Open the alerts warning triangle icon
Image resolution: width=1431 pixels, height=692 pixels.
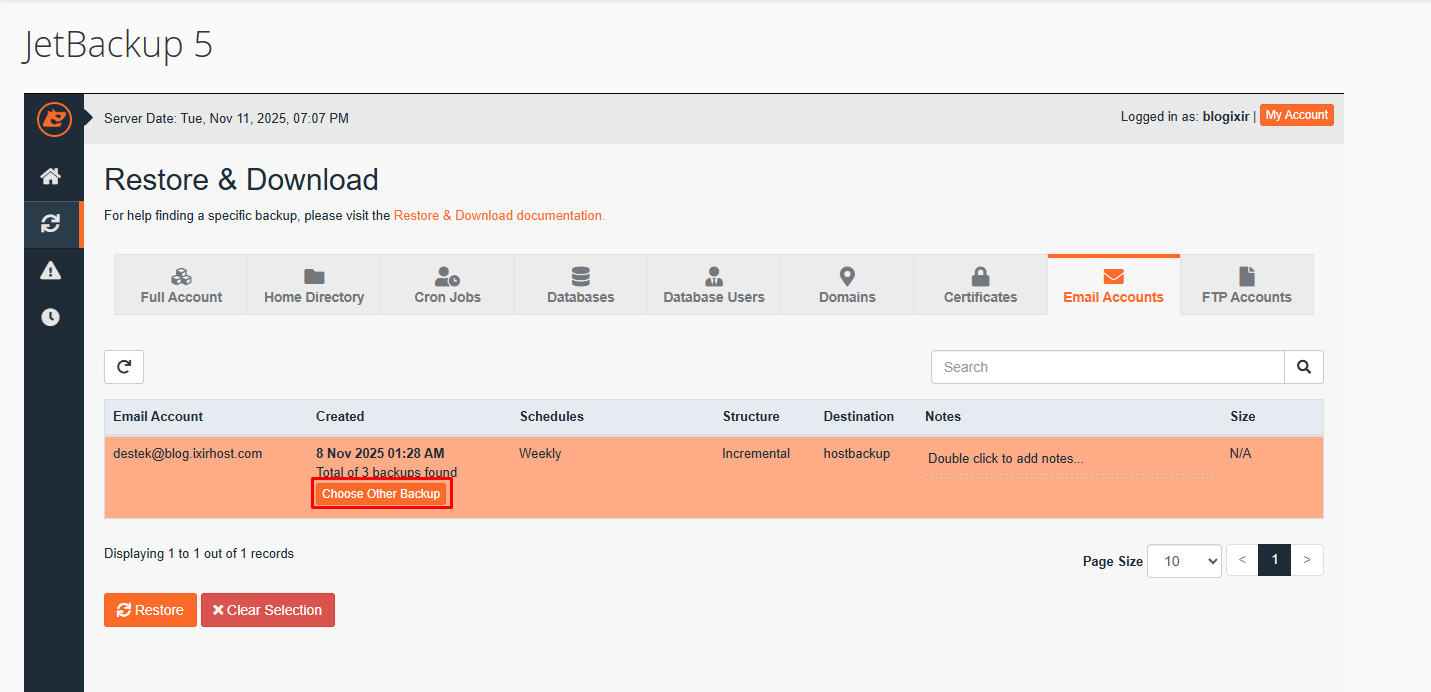[50, 270]
